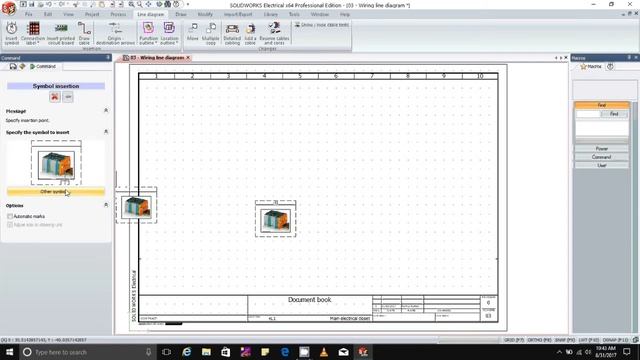Open the Connection label tool
Image resolution: width=640 pixels, height=360 pixels.
(x=33, y=33)
